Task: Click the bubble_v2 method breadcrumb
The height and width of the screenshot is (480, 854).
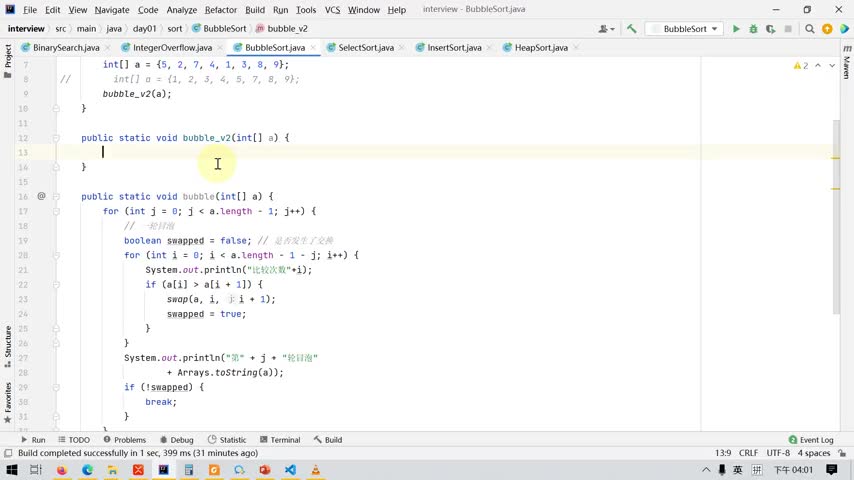Action: tap(282, 29)
